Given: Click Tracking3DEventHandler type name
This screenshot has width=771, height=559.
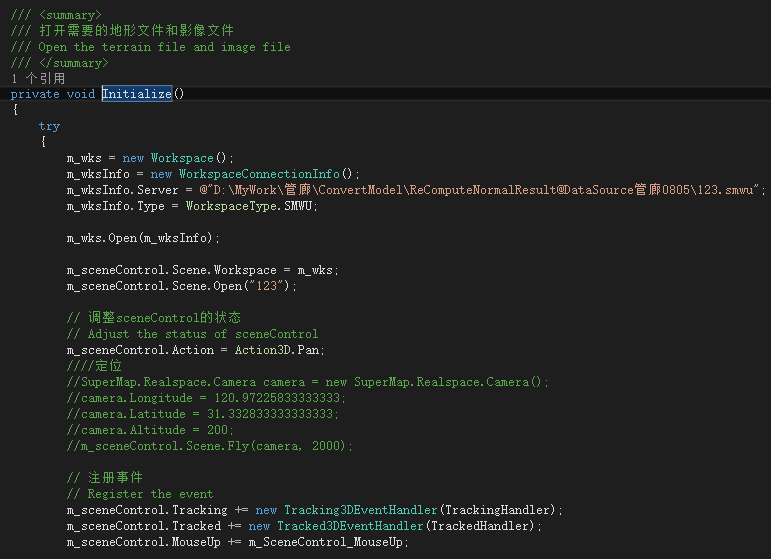Looking at the screenshot, I should (x=361, y=510).
